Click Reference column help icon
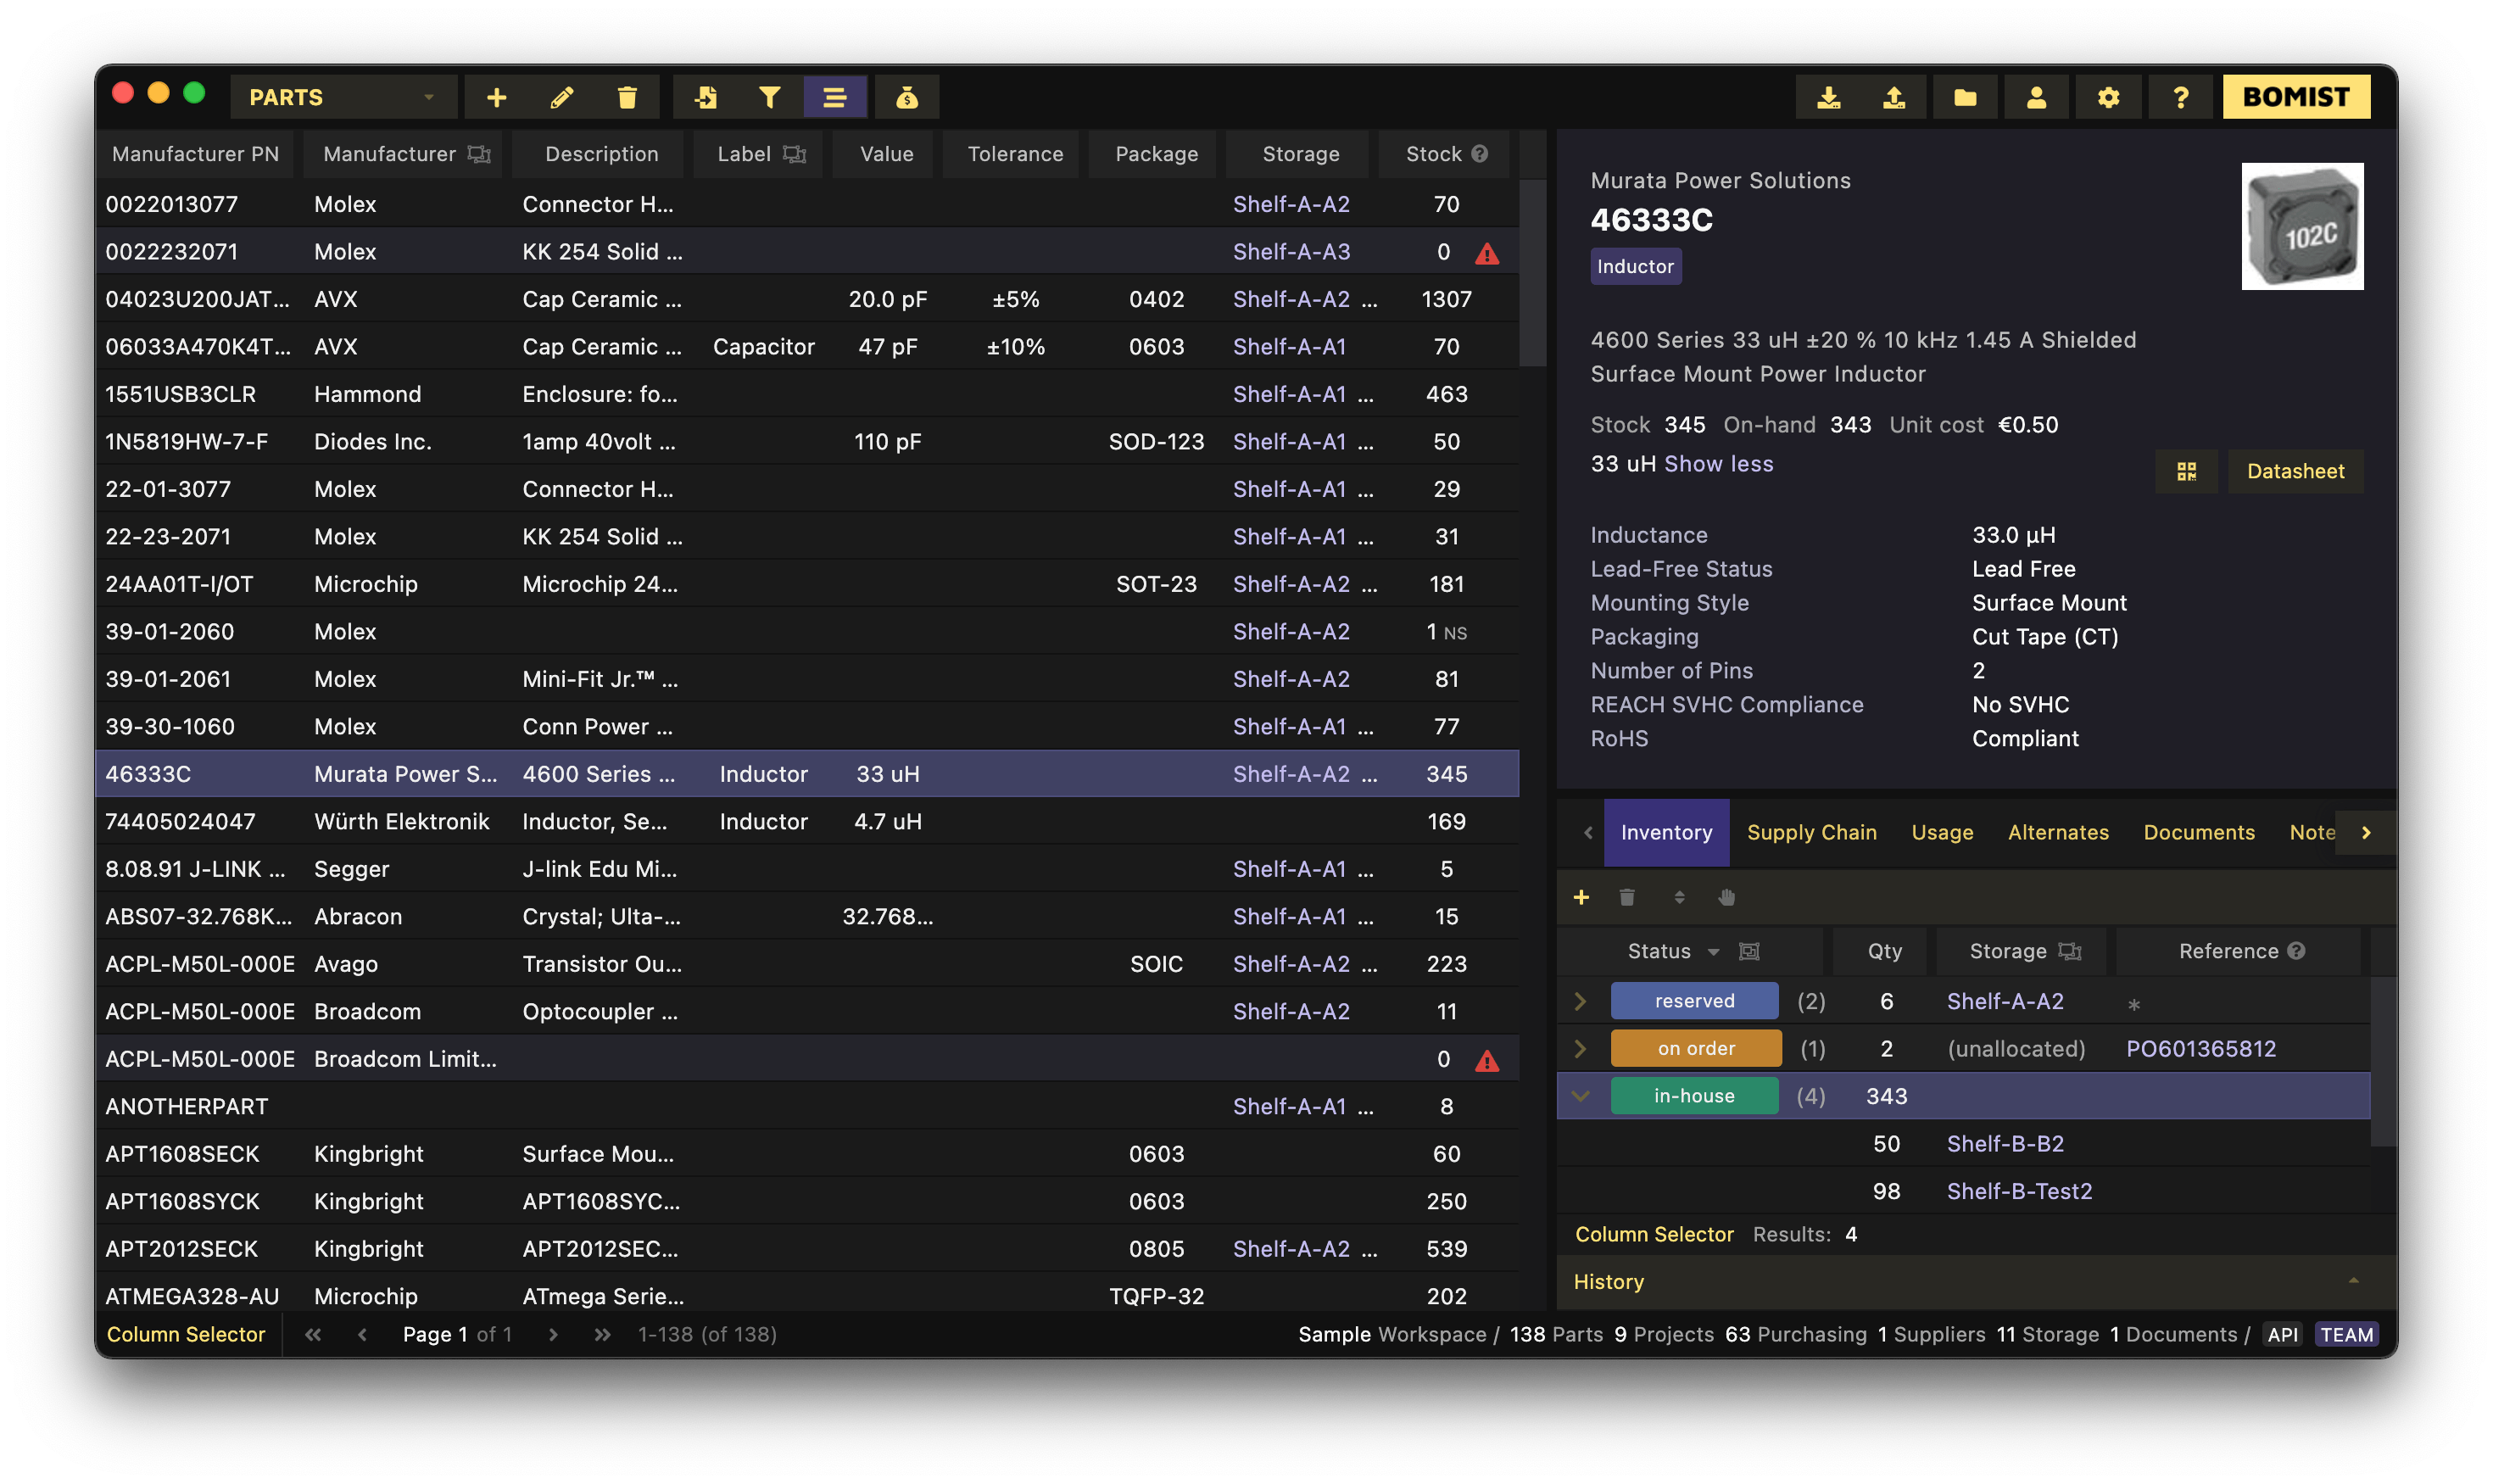 [x=2296, y=952]
